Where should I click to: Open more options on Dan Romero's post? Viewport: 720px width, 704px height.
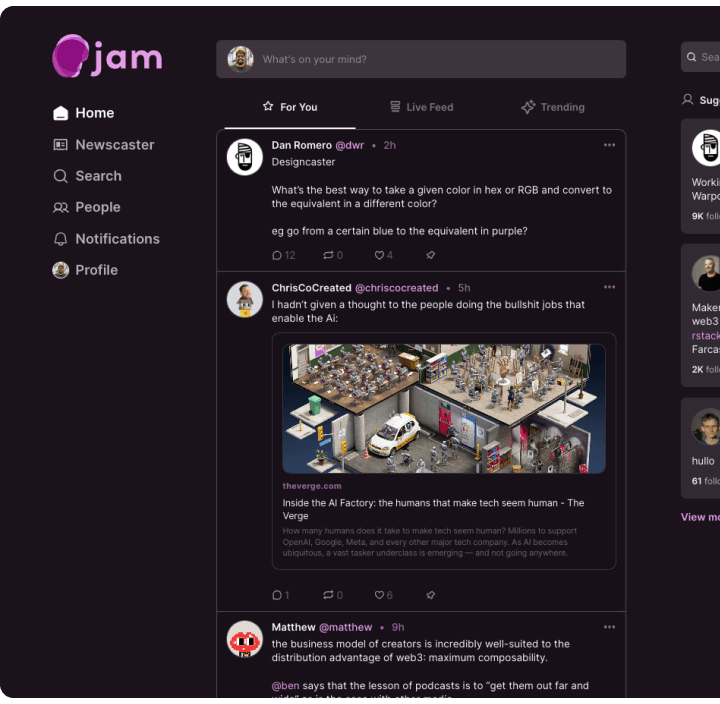(609, 145)
